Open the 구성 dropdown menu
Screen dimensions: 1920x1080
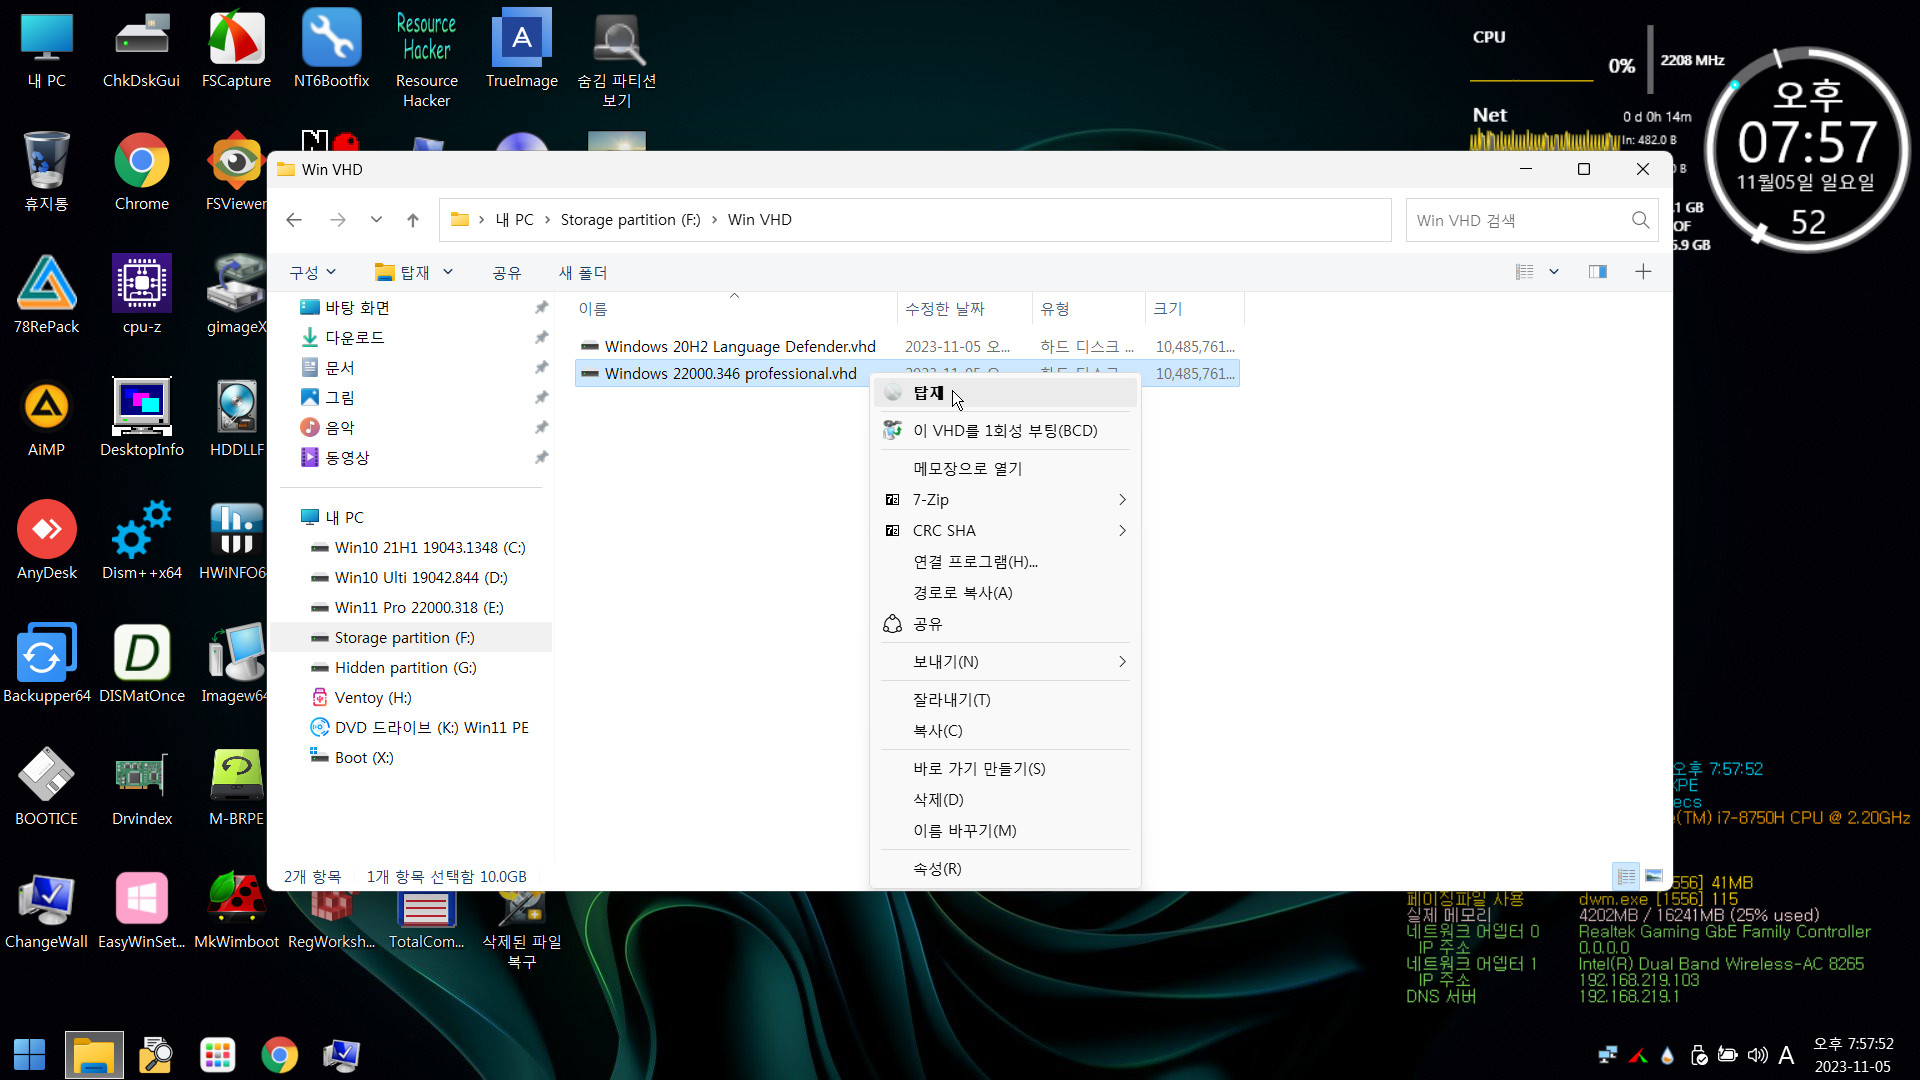(313, 272)
